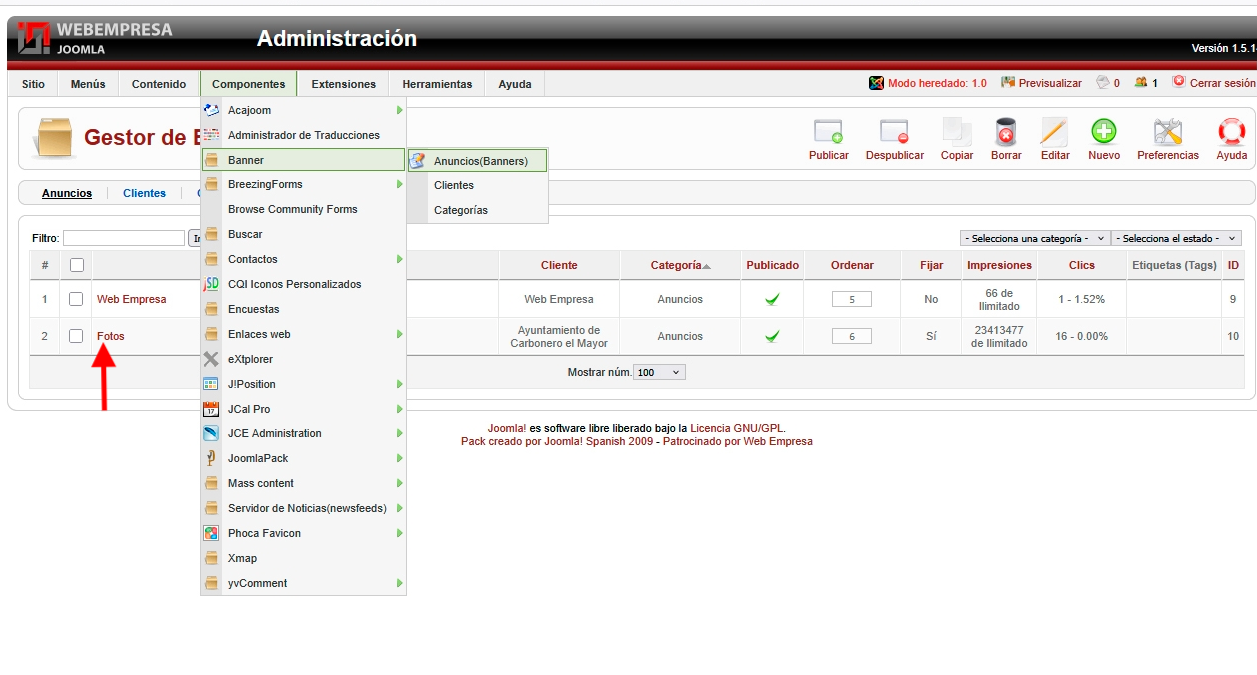This screenshot has width=1257, height=675.
Task: Click the Editar pencil icon
Action: (1055, 133)
